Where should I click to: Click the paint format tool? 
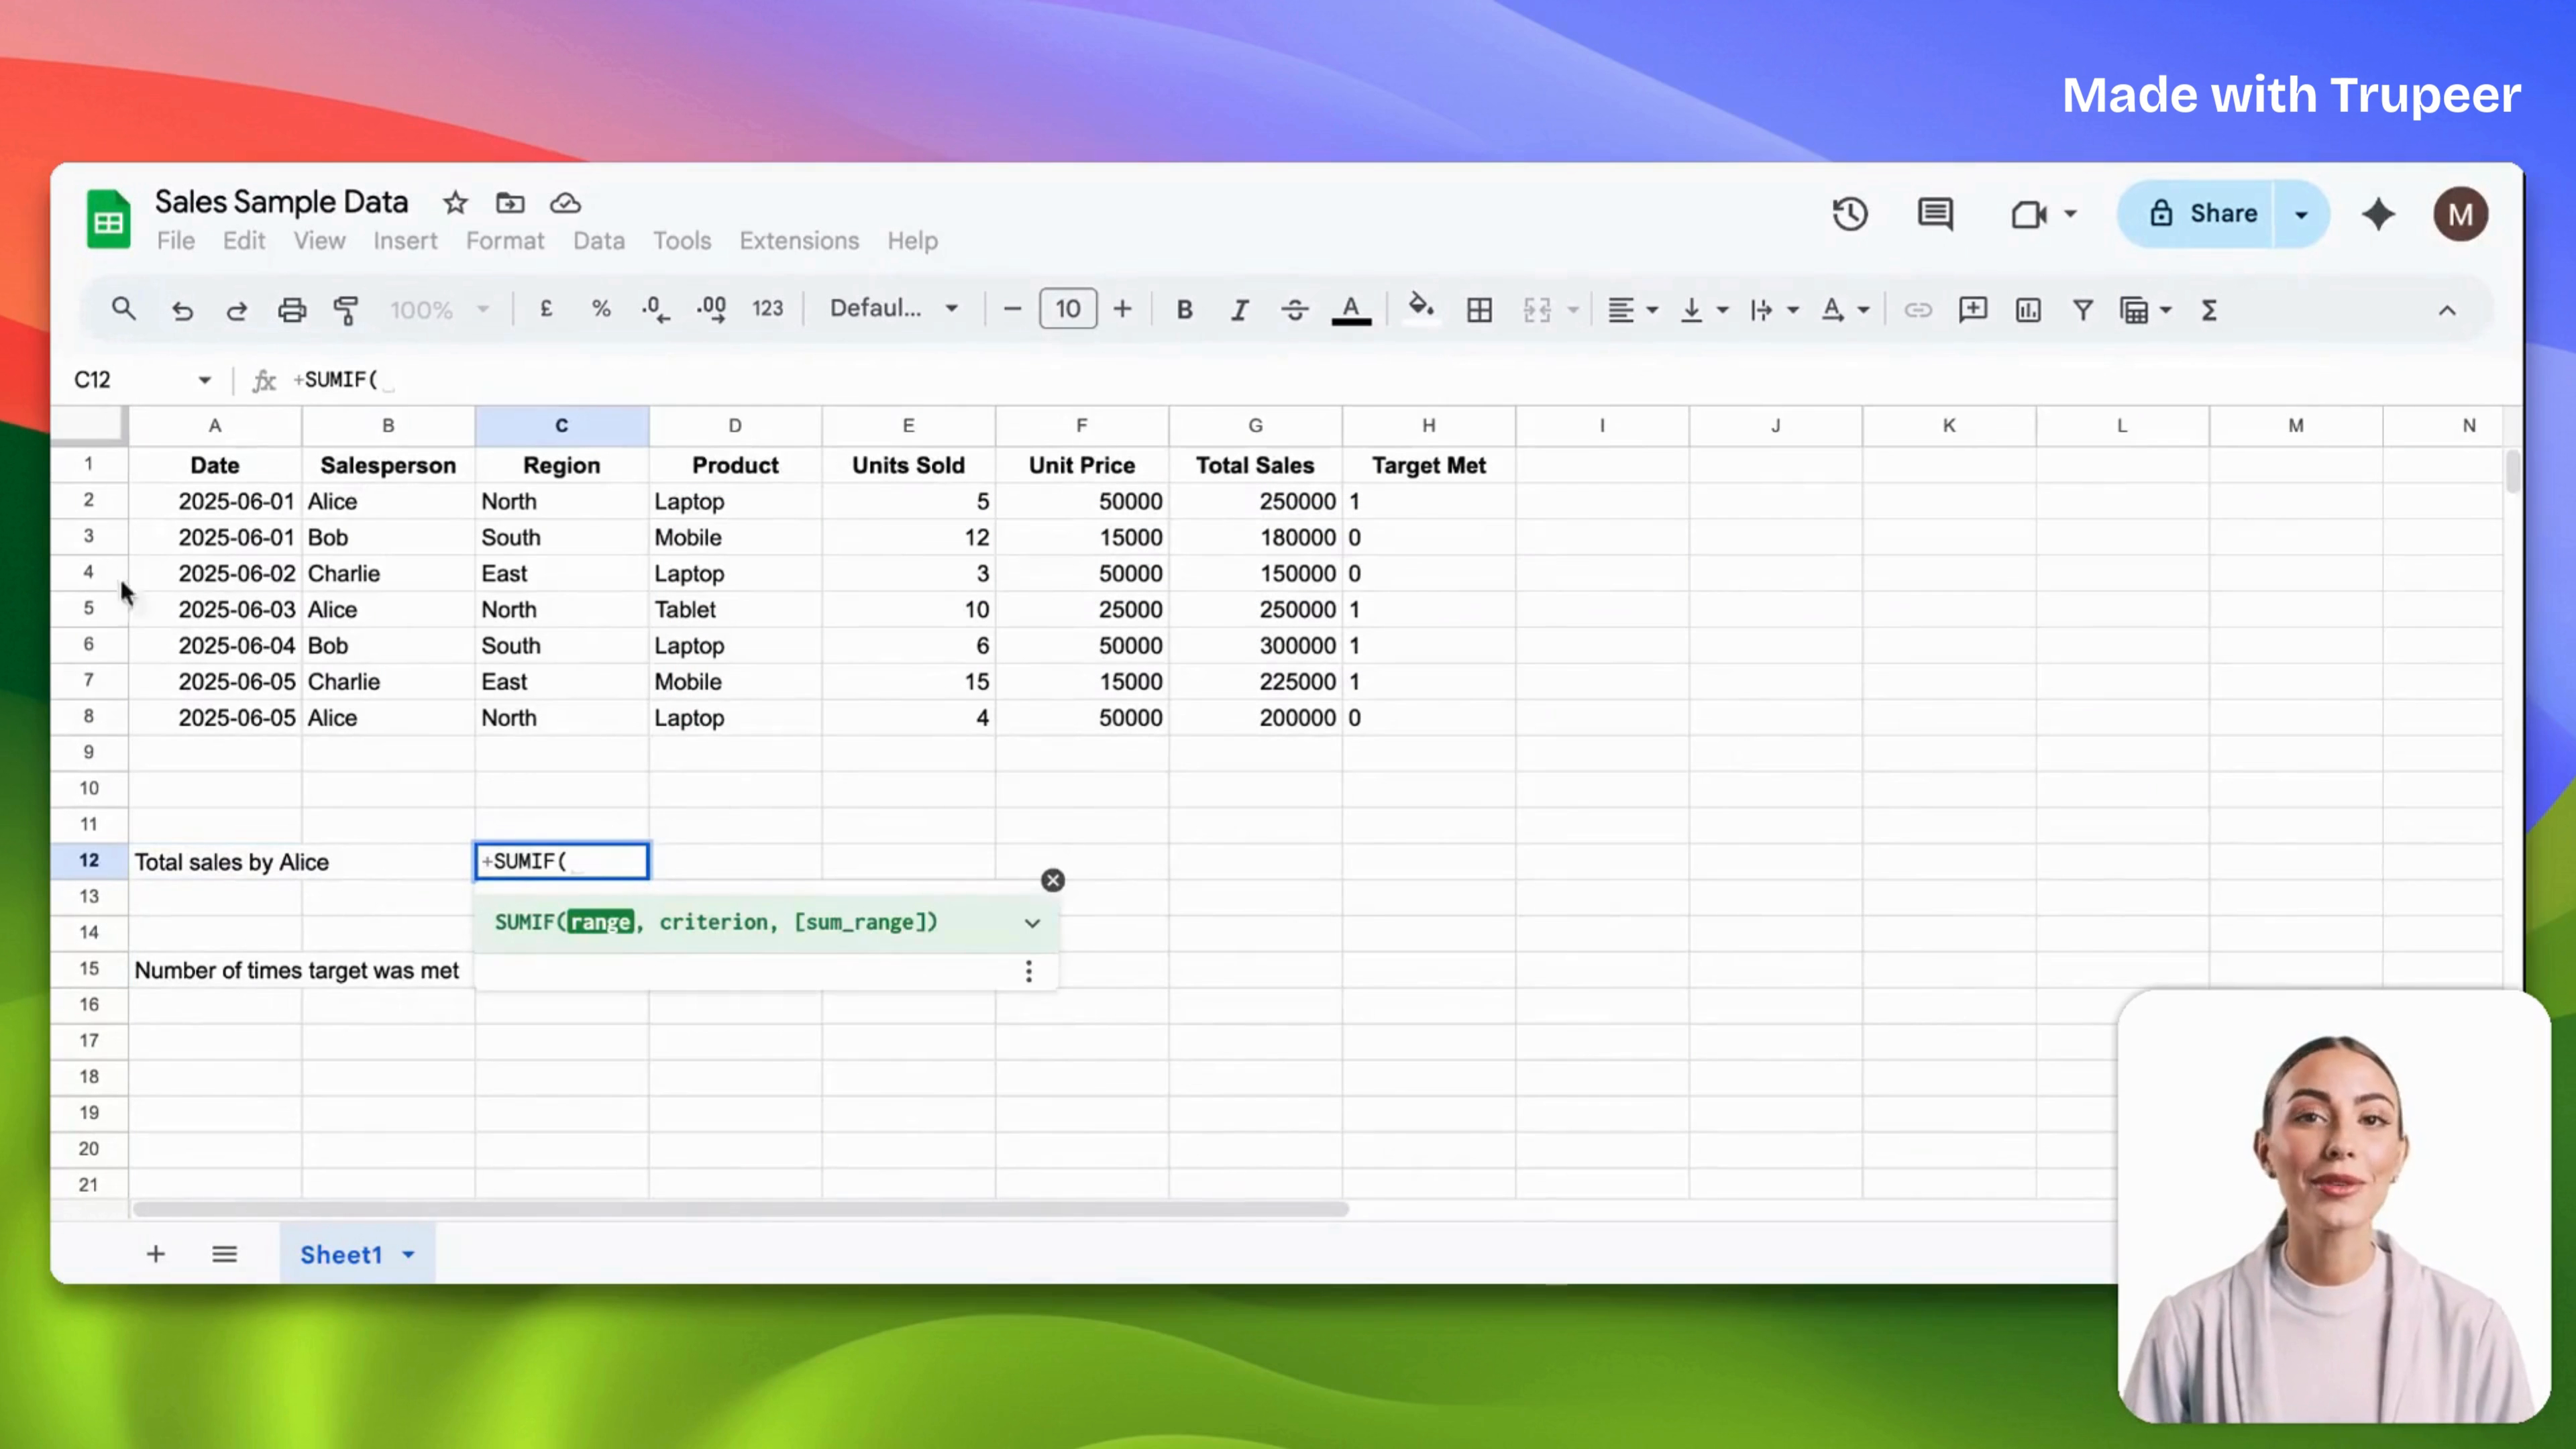coord(346,310)
